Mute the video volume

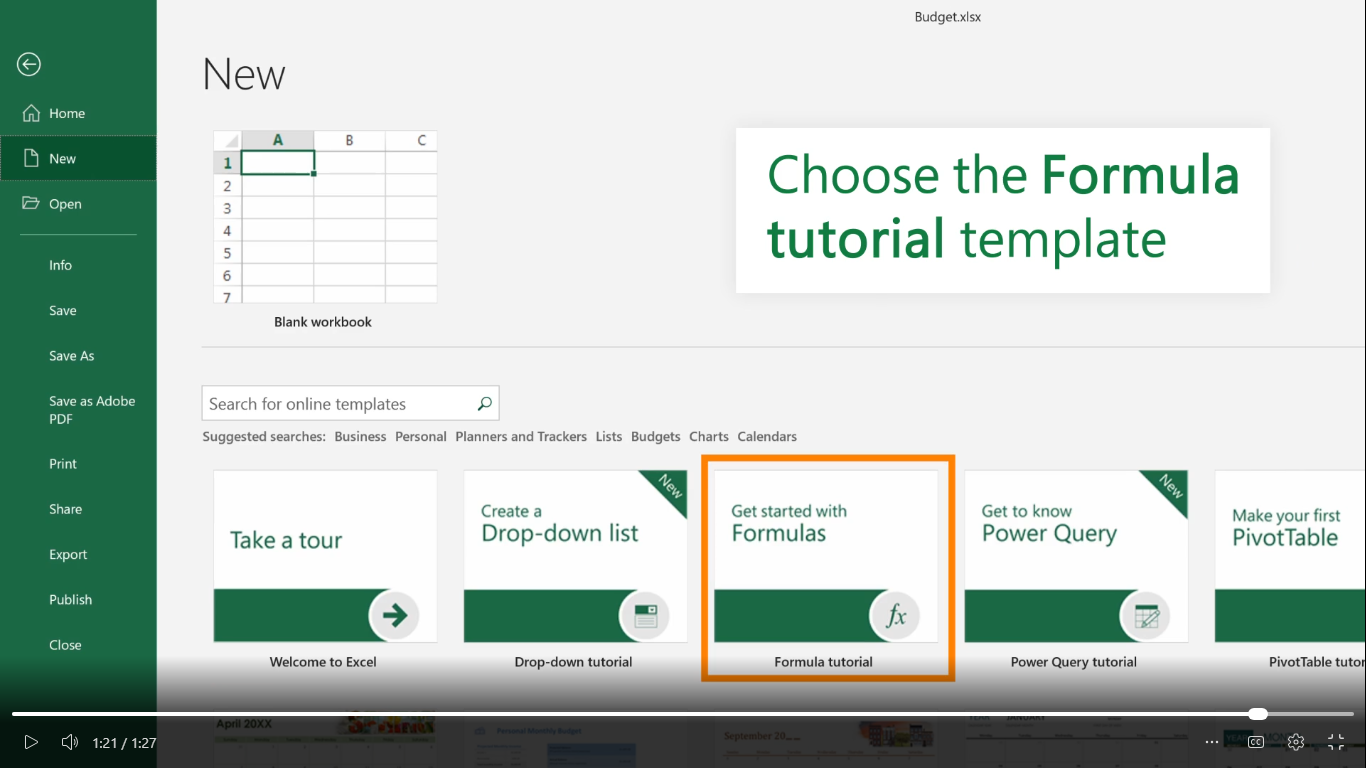pyautogui.click(x=69, y=742)
